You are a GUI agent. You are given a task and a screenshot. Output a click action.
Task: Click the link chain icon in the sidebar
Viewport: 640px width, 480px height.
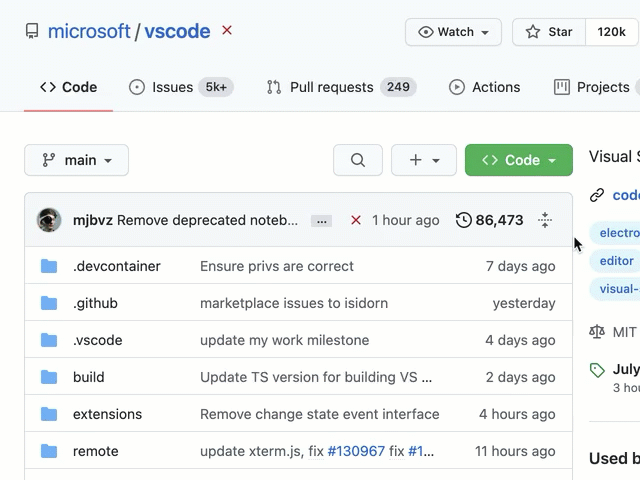click(x=597, y=195)
